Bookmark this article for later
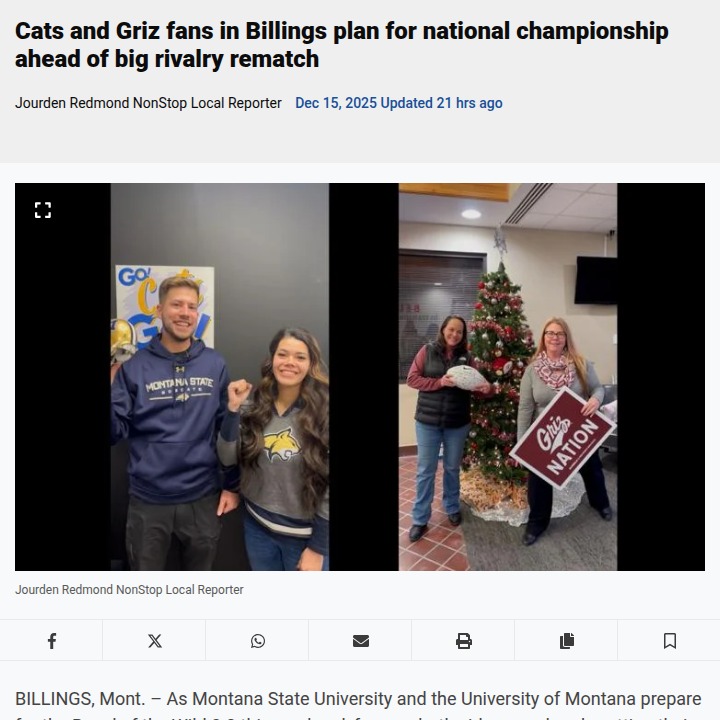 pos(670,641)
